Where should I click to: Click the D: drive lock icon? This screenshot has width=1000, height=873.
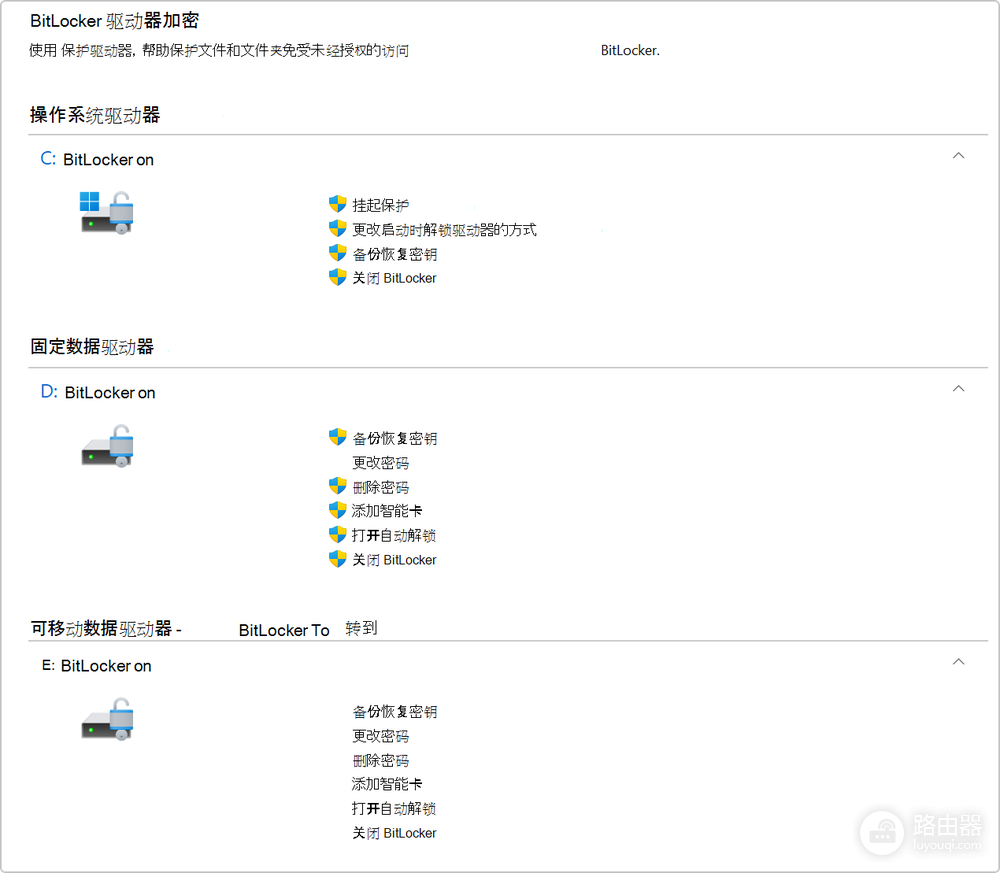[x=107, y=446]
